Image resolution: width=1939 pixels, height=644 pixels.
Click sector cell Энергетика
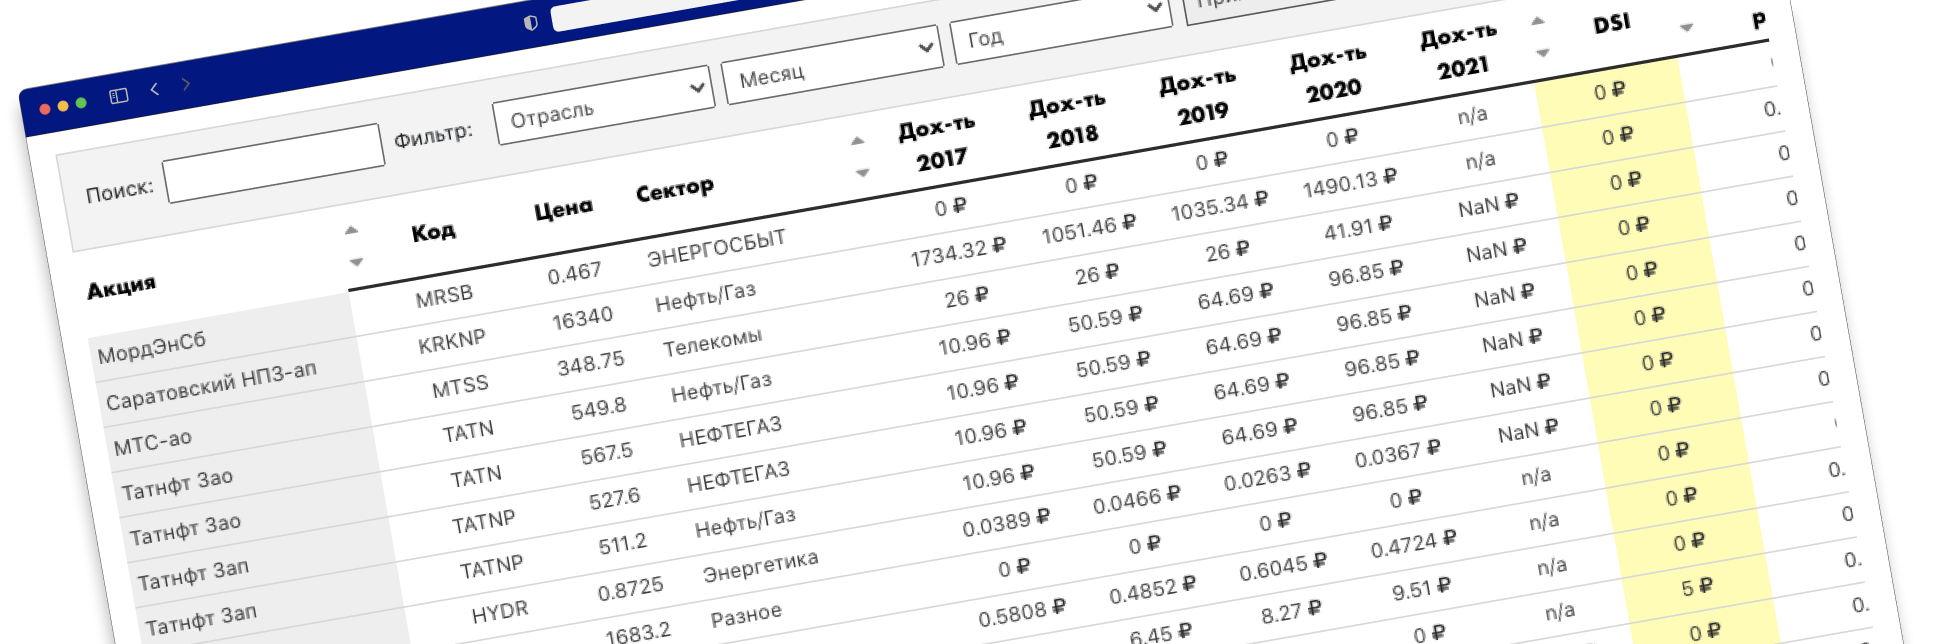point(760,566)
